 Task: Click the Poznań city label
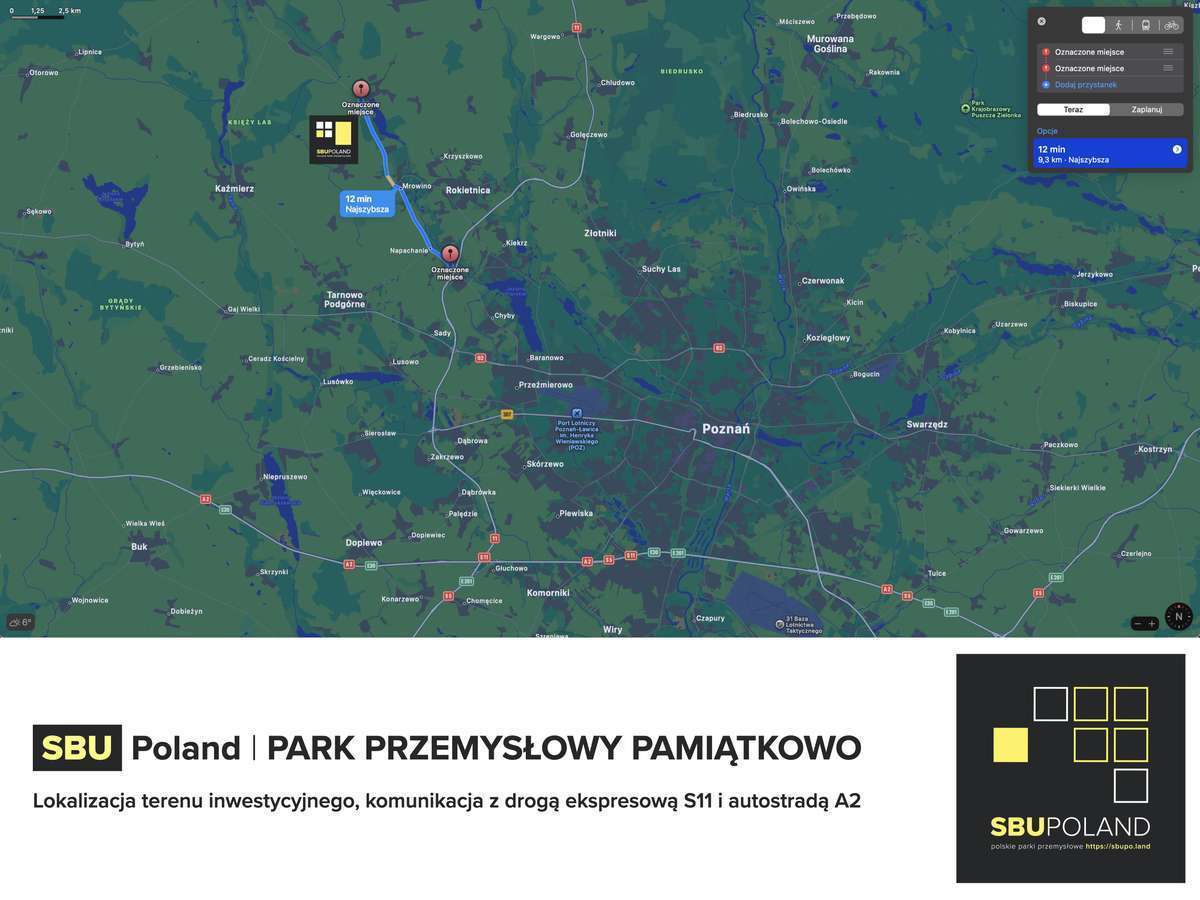(726, 429)
